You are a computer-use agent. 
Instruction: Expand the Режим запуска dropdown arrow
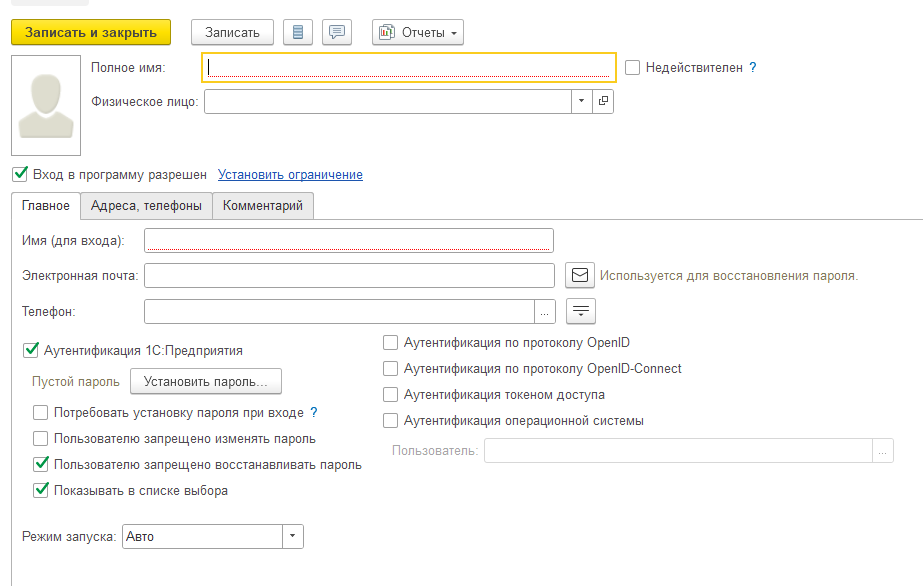[x=293, y=537]
